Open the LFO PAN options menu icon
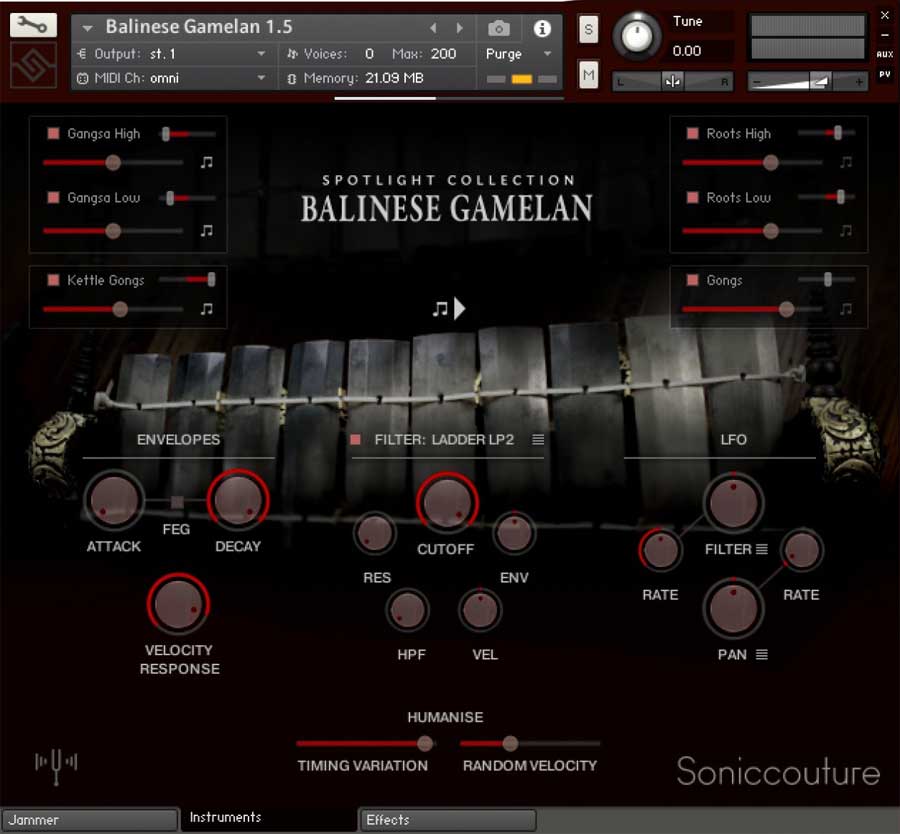900x834 pixels. (762, 654)
